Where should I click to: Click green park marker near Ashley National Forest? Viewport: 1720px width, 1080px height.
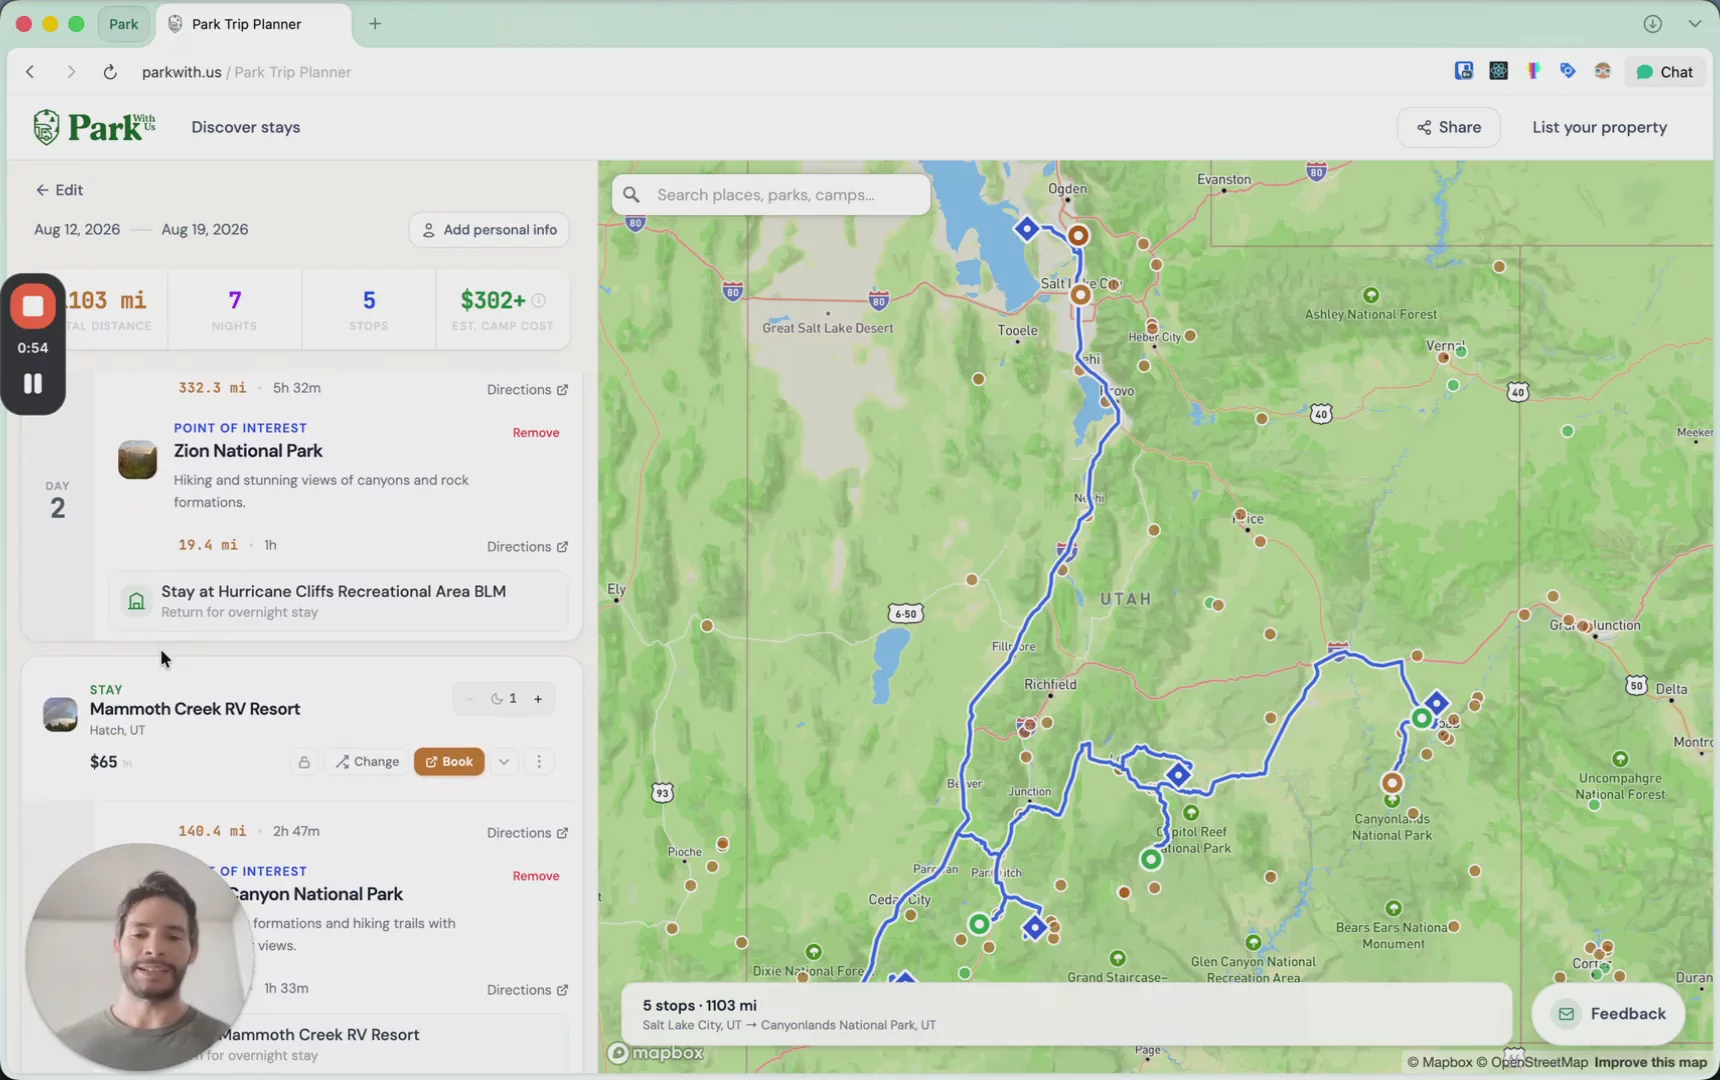[x=1371, y=295]
